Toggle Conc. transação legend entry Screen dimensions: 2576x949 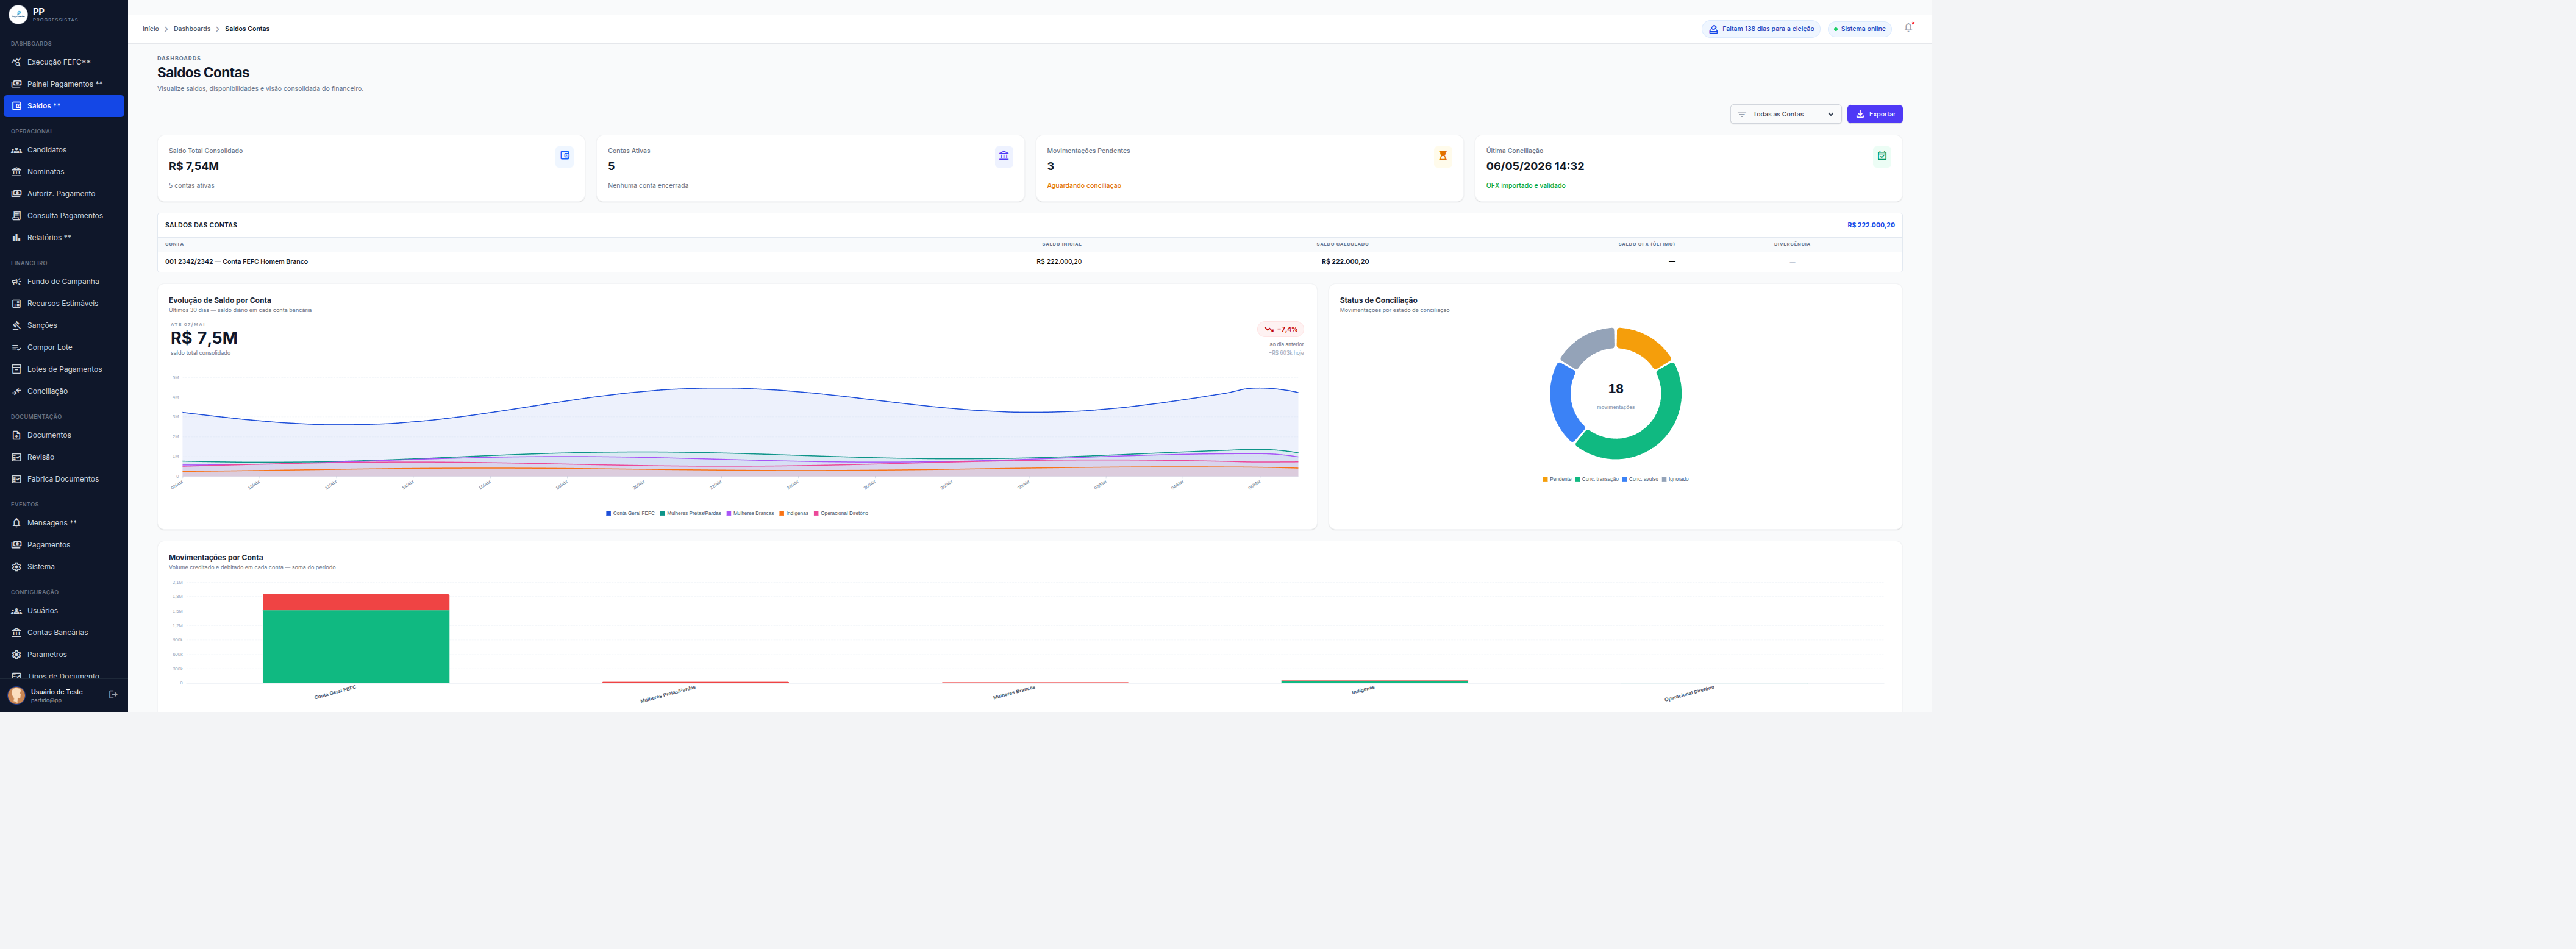click(1597, 479)
